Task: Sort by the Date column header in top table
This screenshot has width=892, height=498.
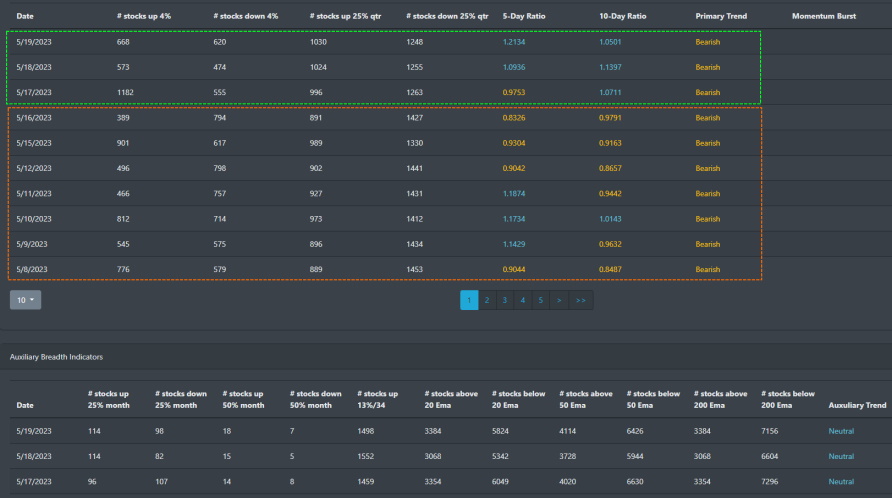Action: click(25, 16)
